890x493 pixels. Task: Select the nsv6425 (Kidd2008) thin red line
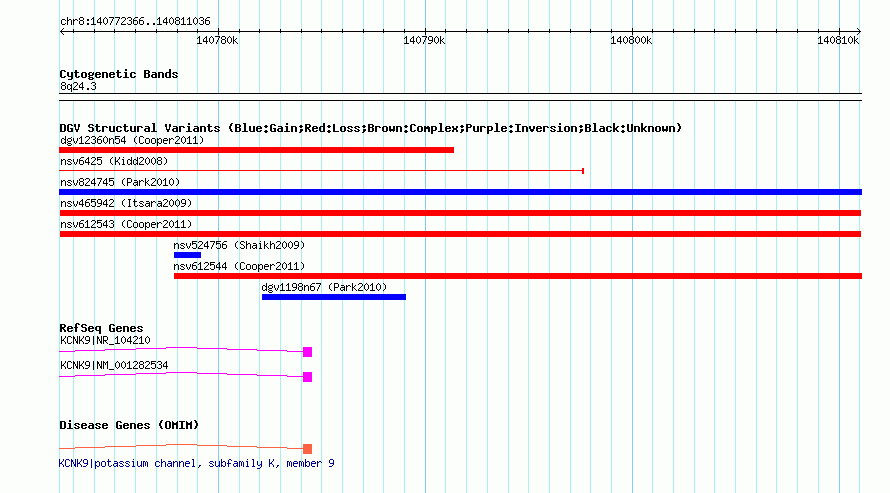pyautogui.click(x=321, y=170)
